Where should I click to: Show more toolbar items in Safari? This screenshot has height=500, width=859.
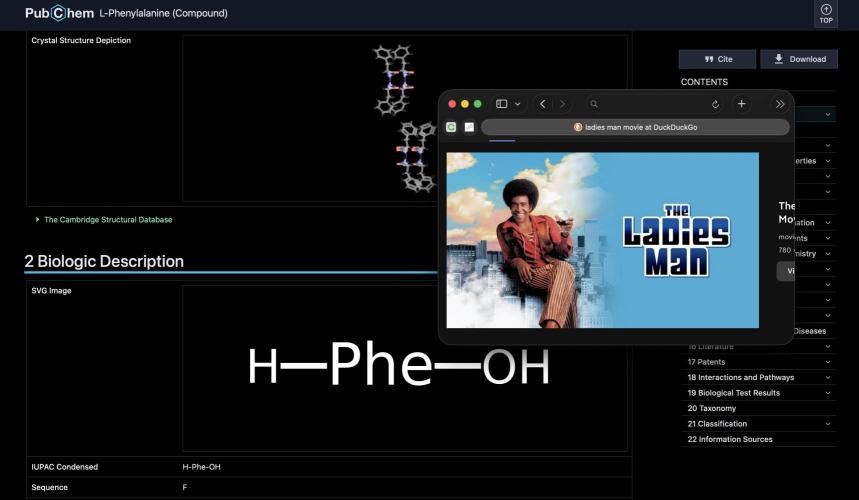[x=779, y=104]
